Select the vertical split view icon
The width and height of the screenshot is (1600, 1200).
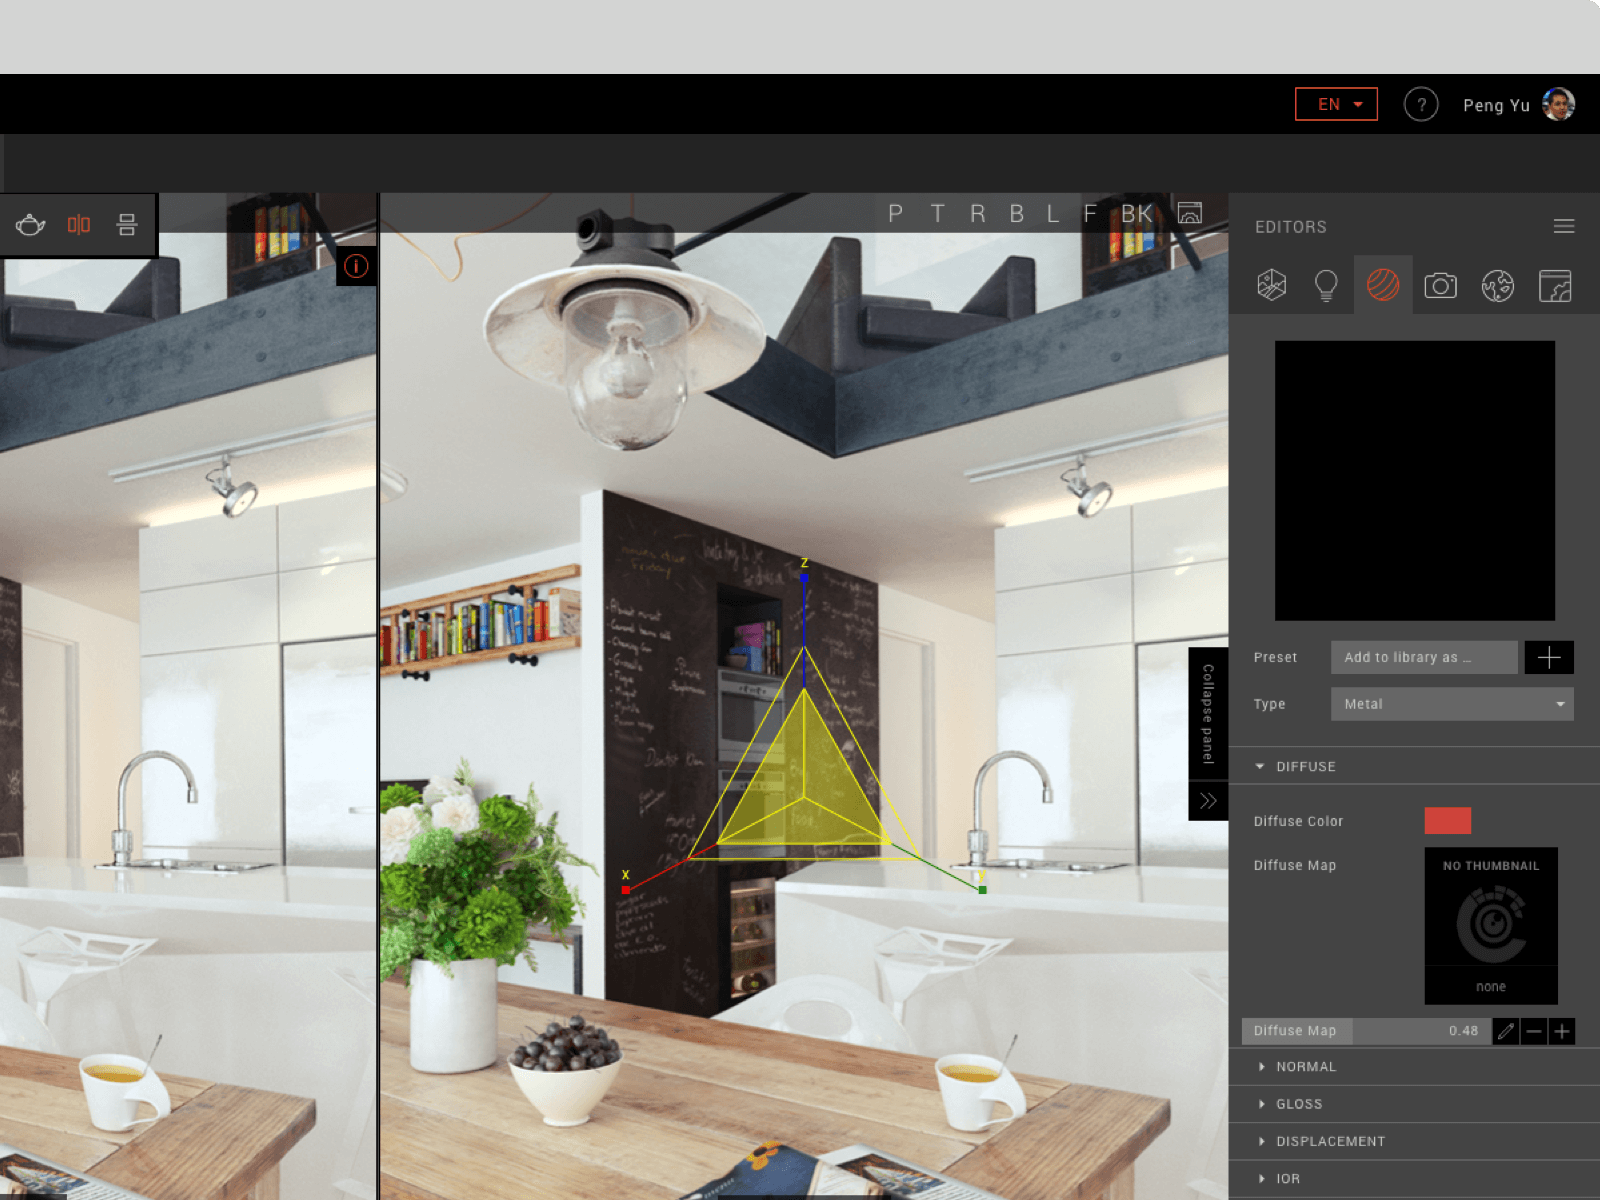pos(79,225)
